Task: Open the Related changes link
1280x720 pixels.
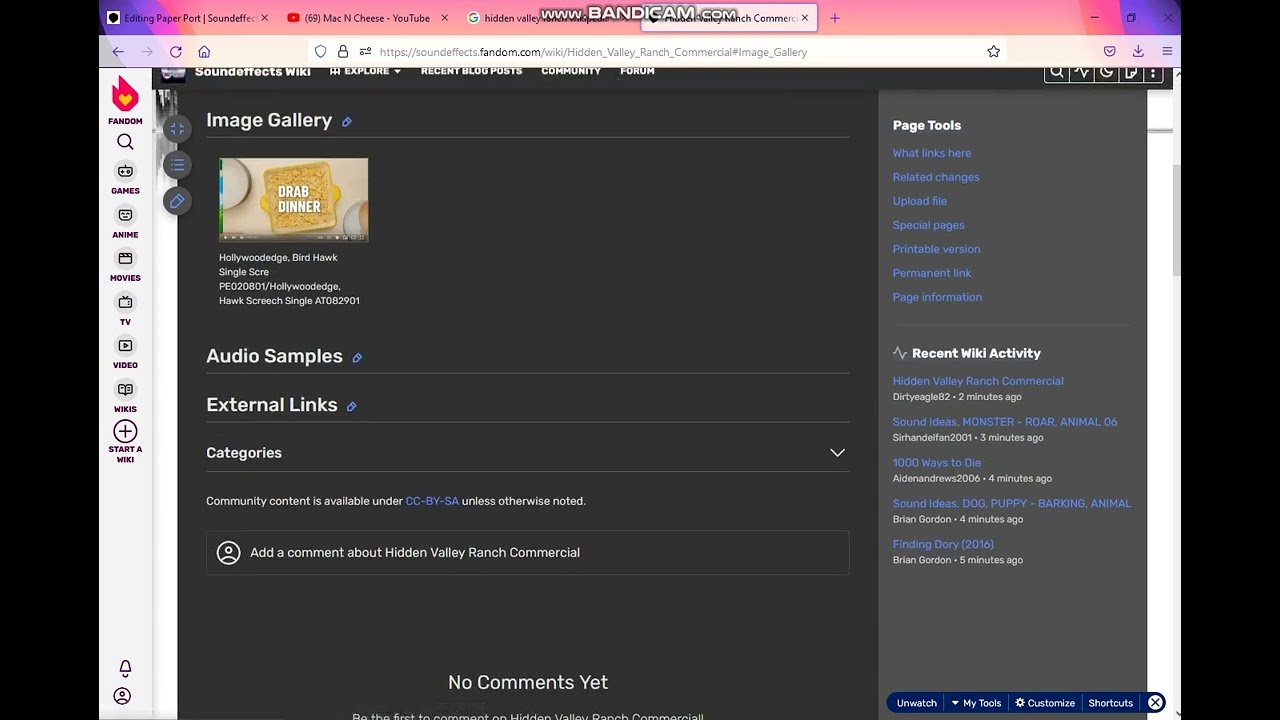Action: pyautogui.click(x=936, y=177)
